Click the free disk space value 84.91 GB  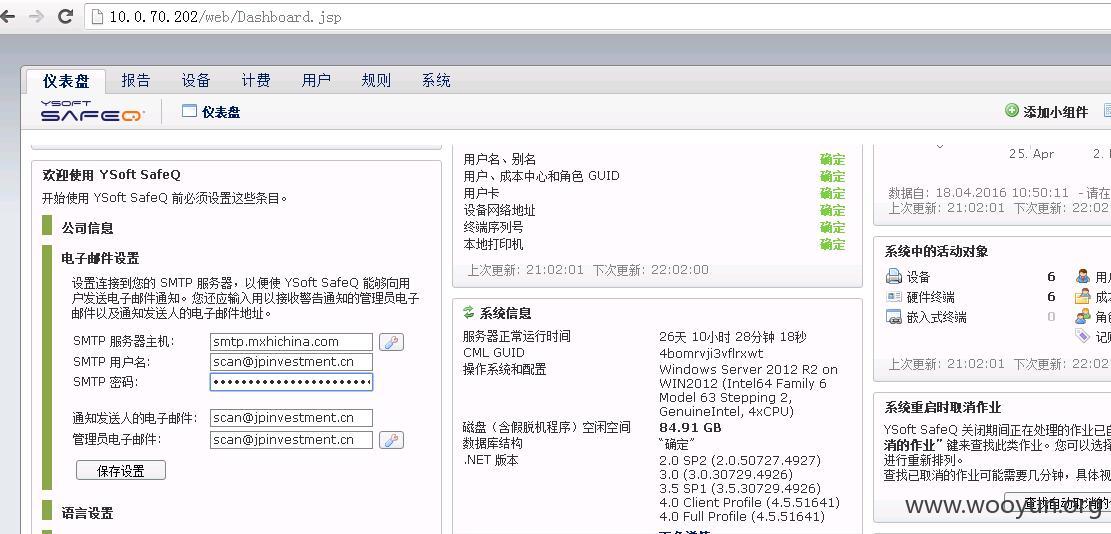(690, 428)
